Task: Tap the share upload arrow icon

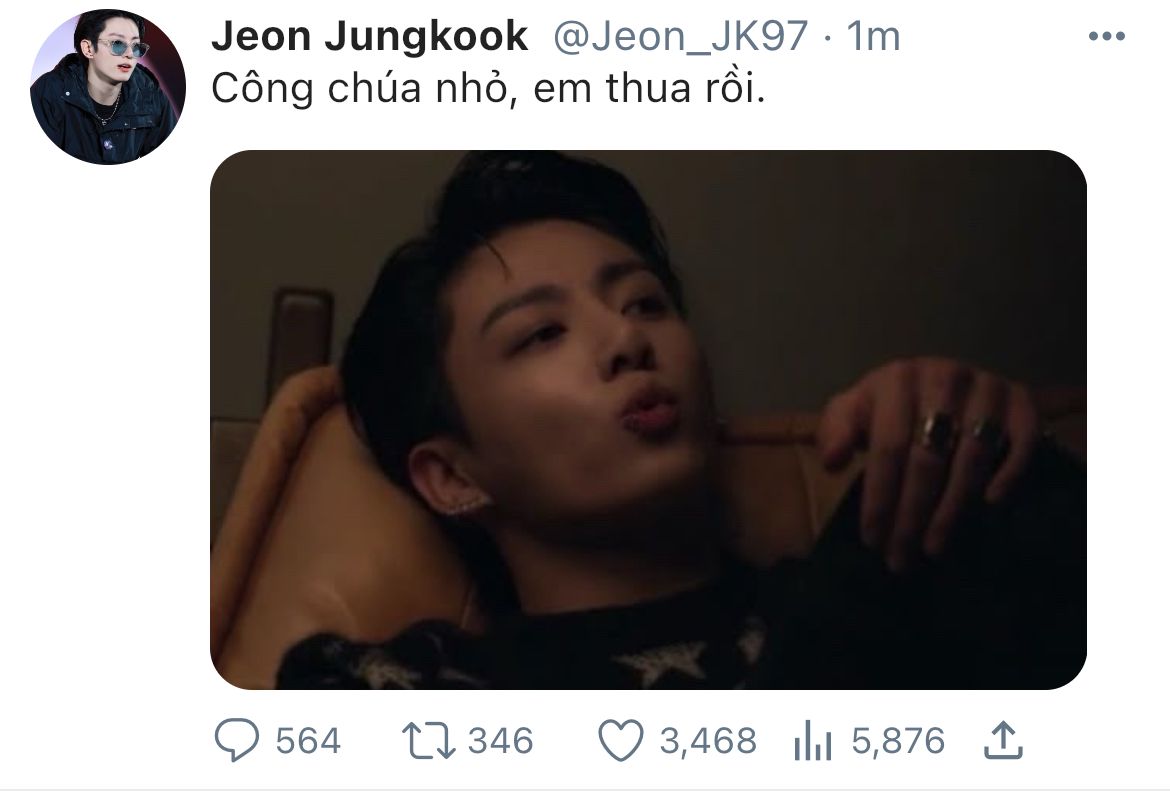Action: (x=1003, y=740)
